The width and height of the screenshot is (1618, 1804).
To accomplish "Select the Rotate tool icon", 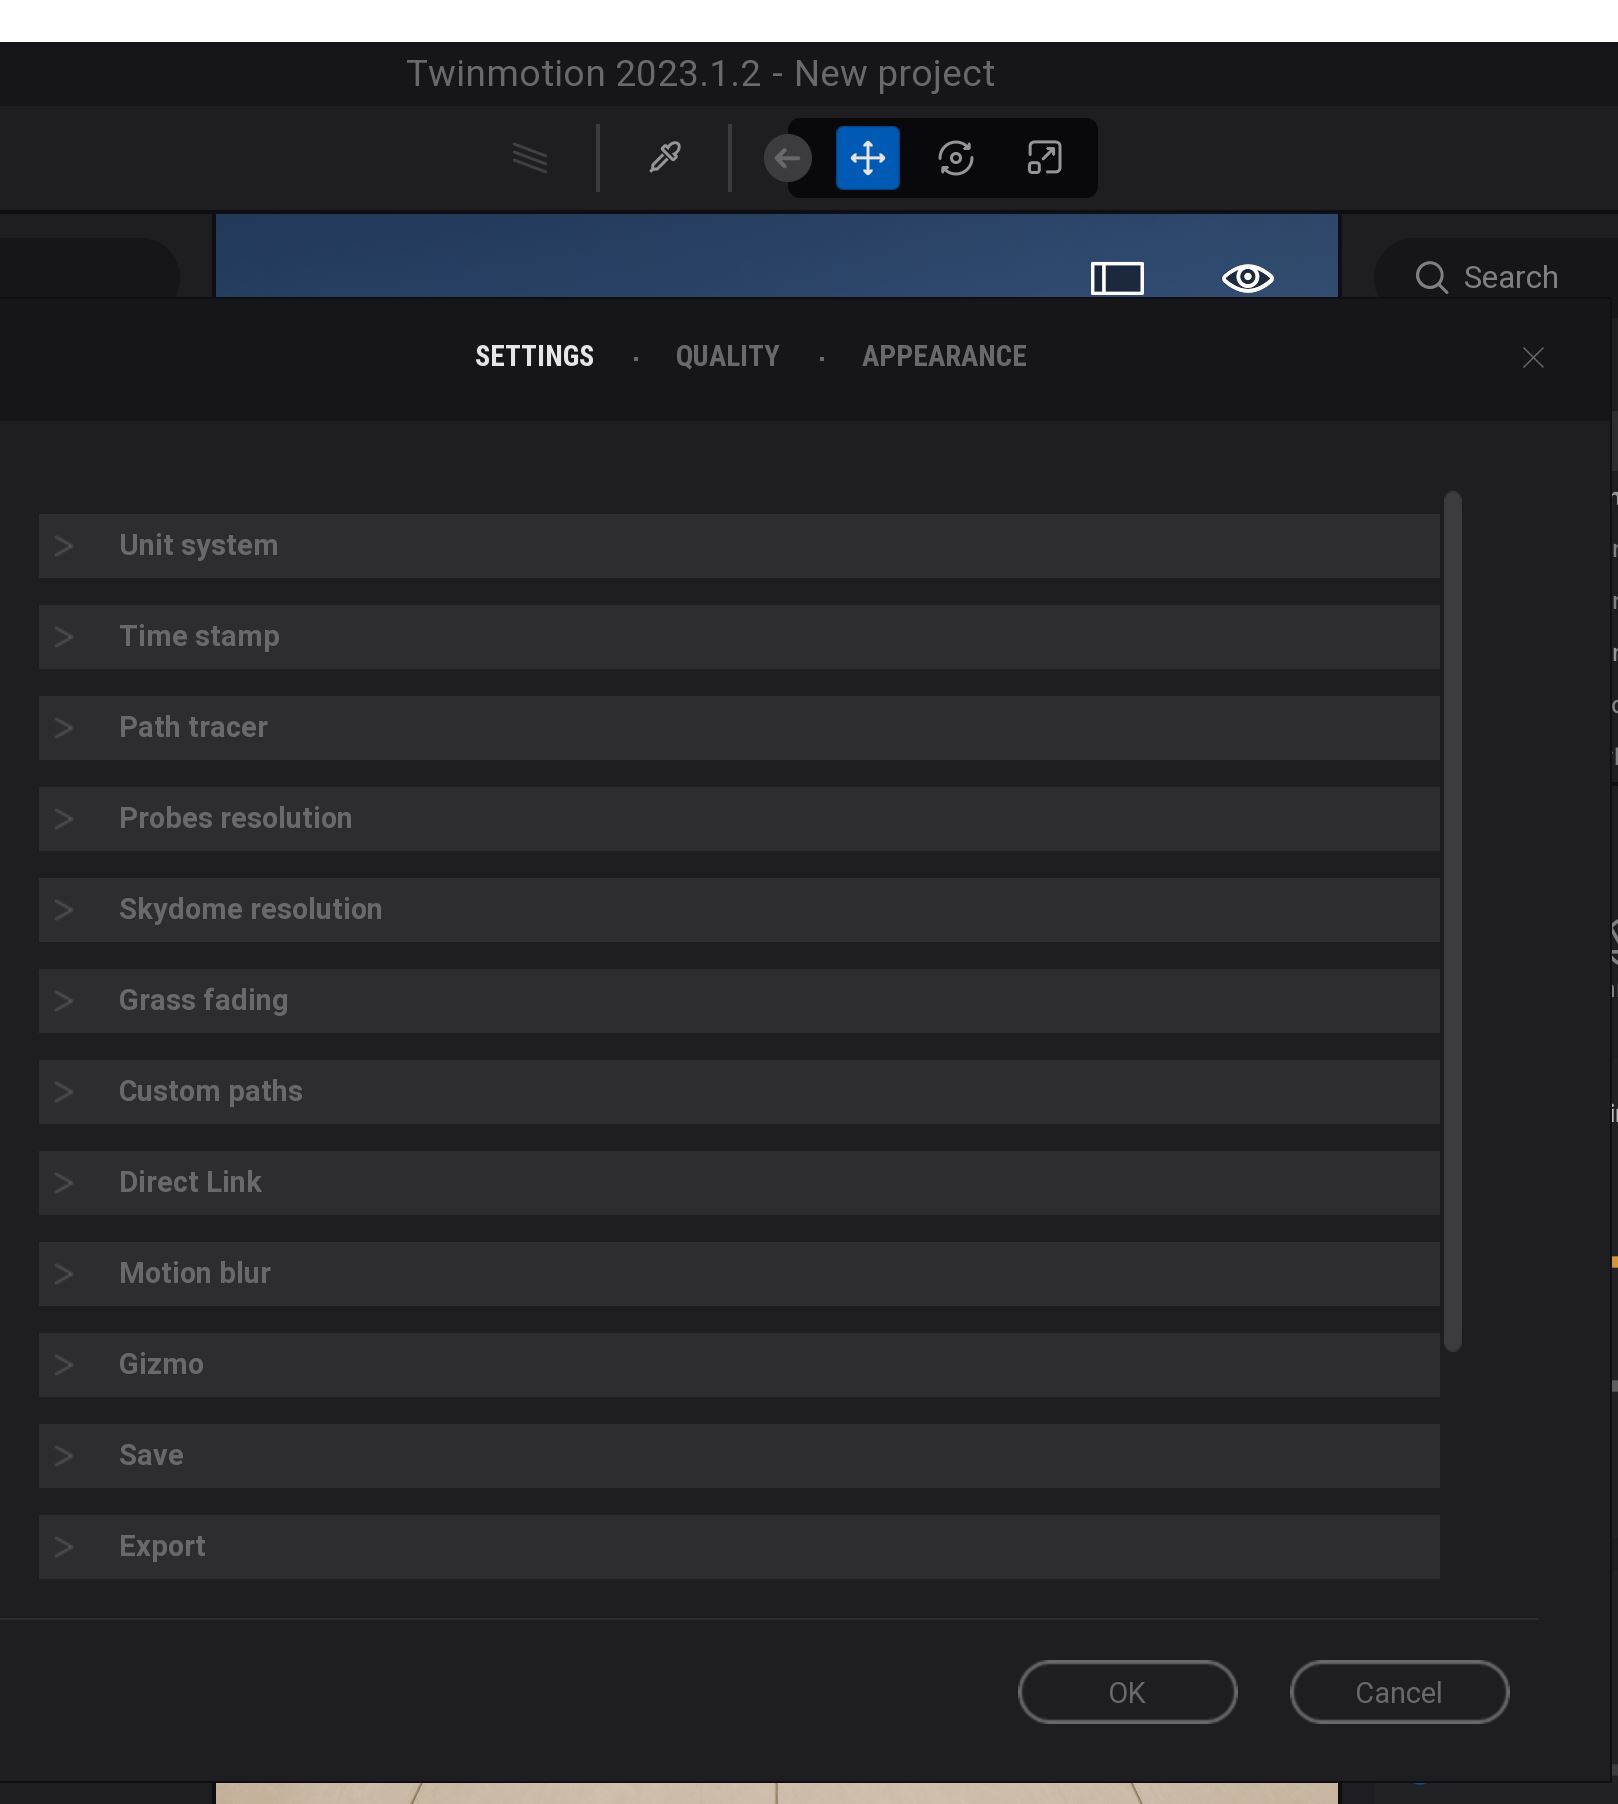I will [955, 158].
